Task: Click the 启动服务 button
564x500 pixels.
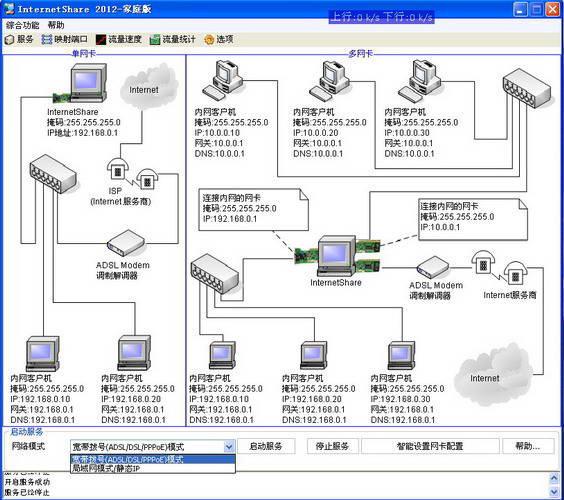Action: coord(266,446)
